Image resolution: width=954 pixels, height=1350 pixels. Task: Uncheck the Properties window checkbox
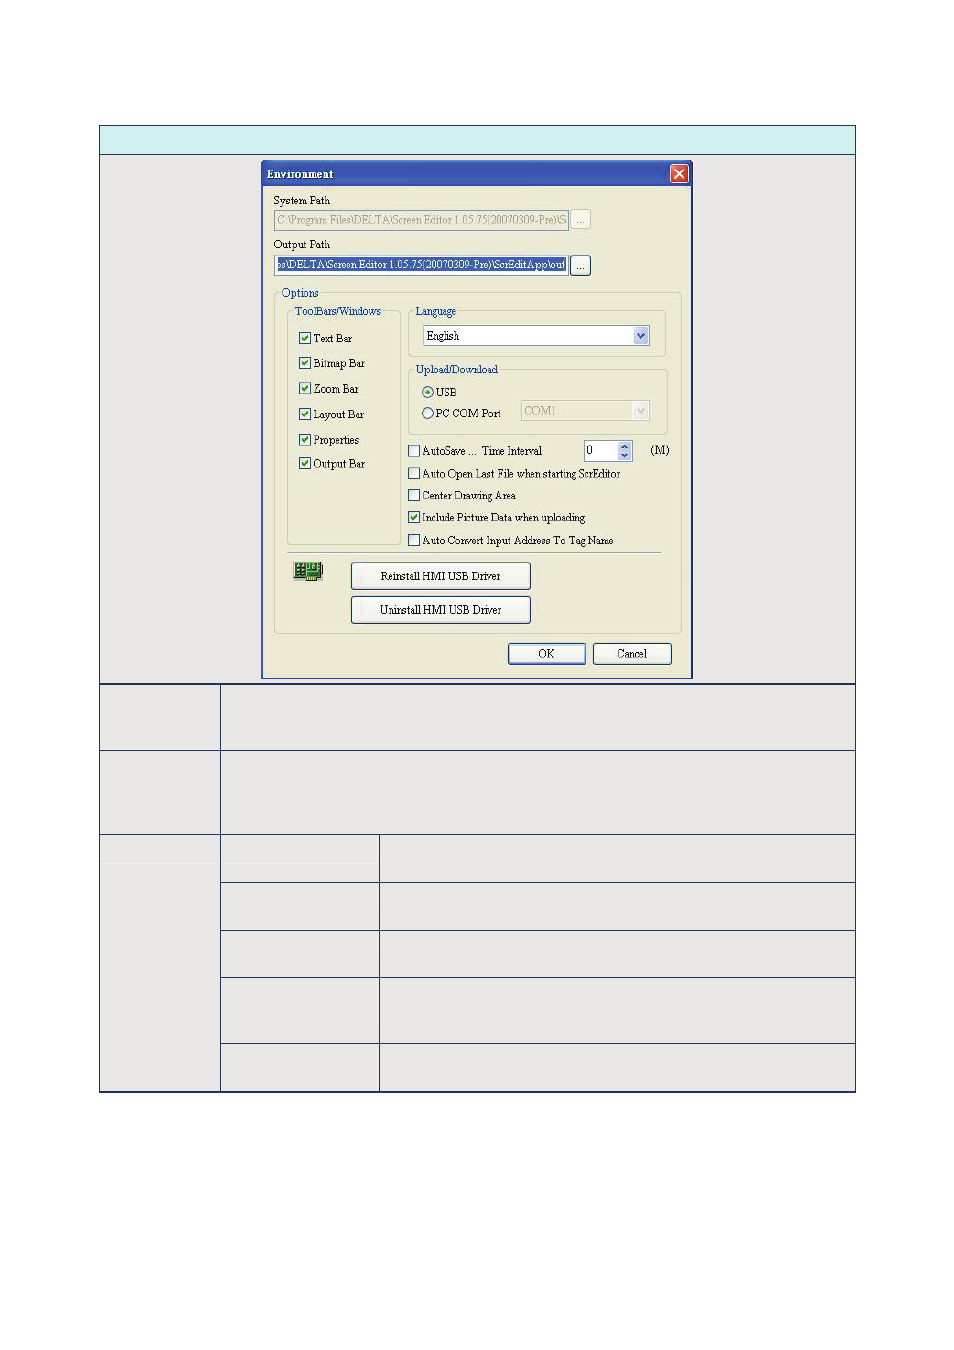point(305,440)
